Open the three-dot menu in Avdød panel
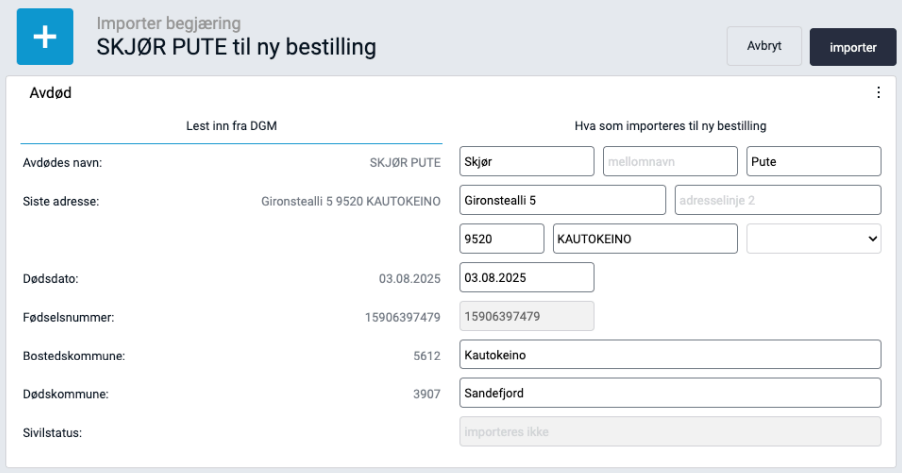 878,93
